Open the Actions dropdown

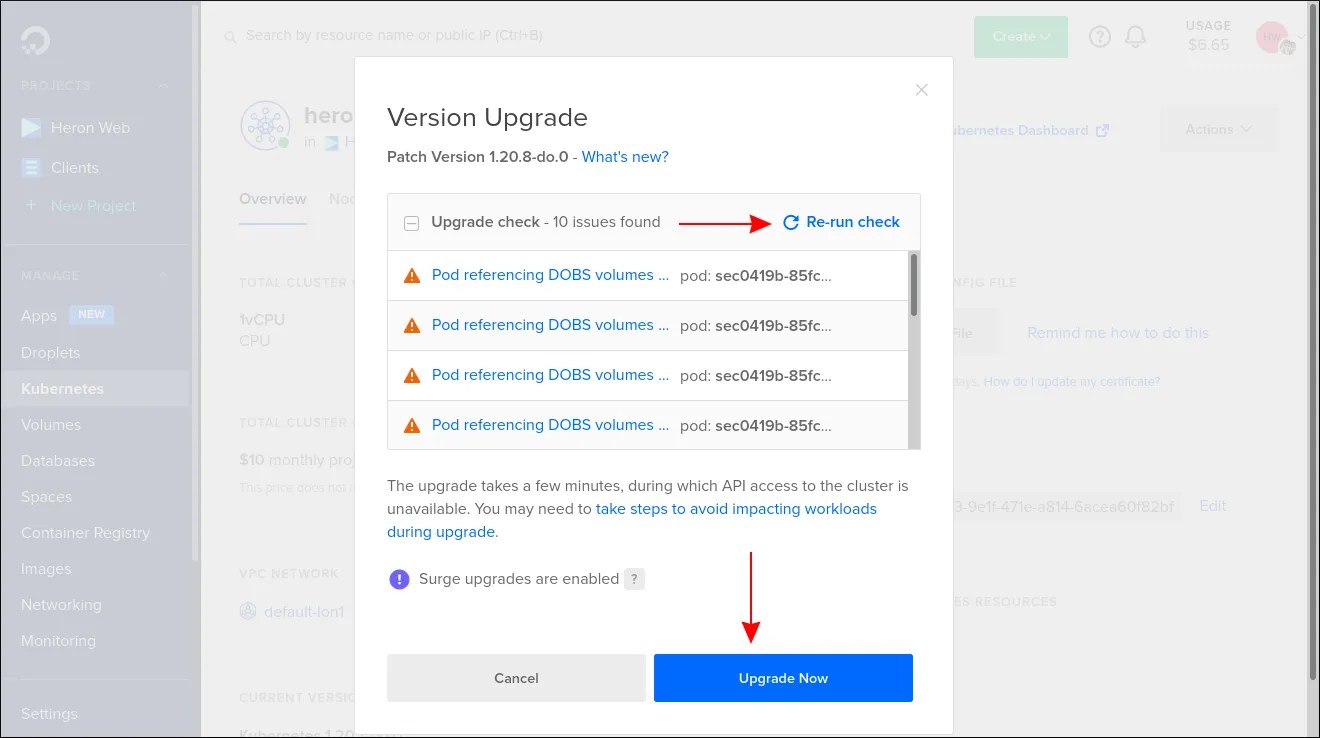point(1218,129)
